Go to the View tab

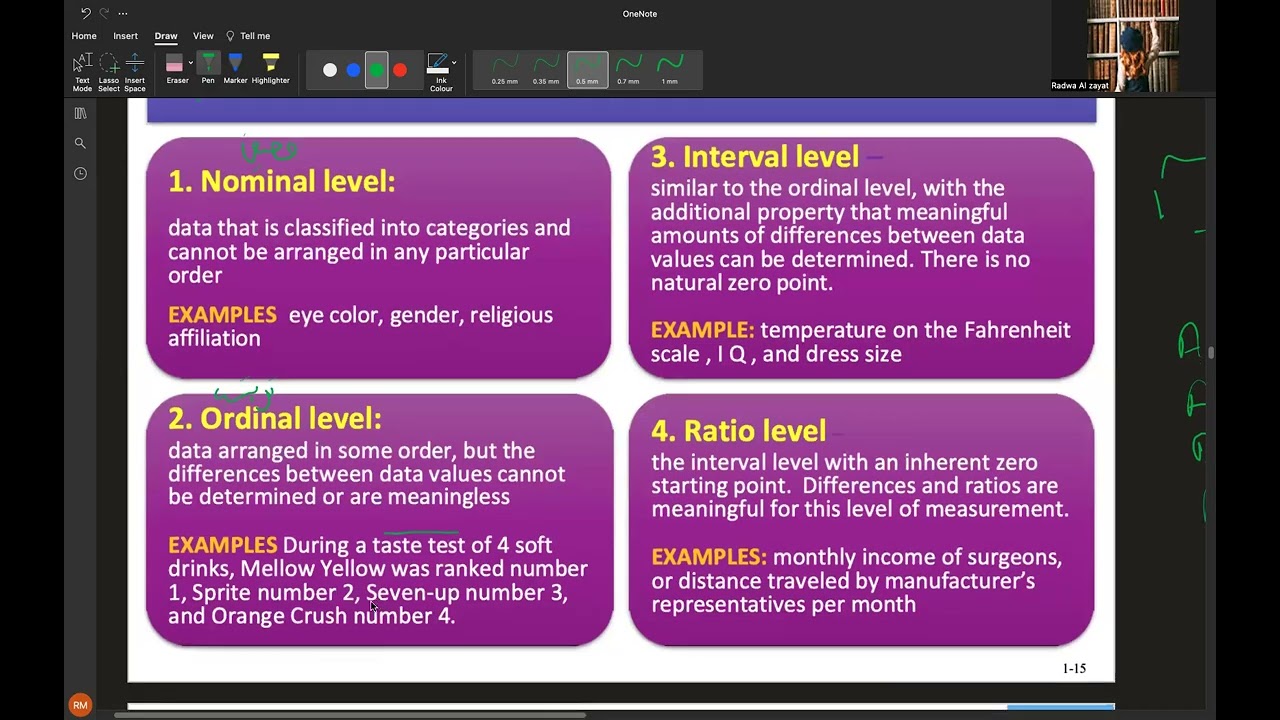pyautogui.click(x=203, y=36)
